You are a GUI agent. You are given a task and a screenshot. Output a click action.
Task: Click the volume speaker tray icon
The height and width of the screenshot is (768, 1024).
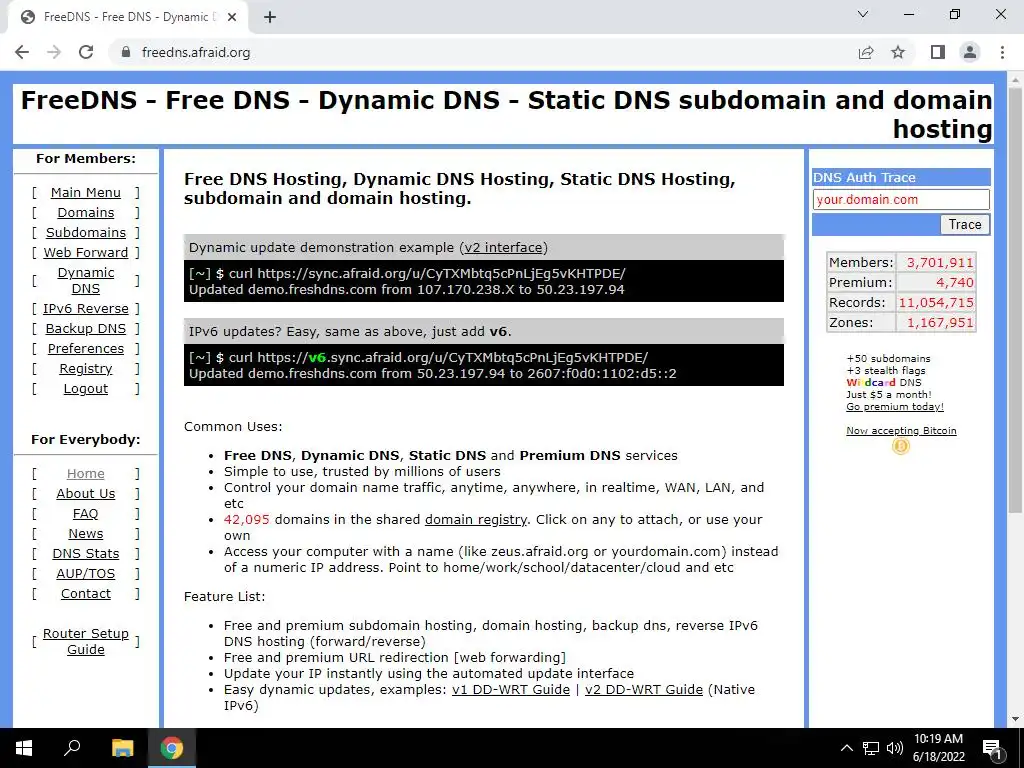tap(895, 748)
